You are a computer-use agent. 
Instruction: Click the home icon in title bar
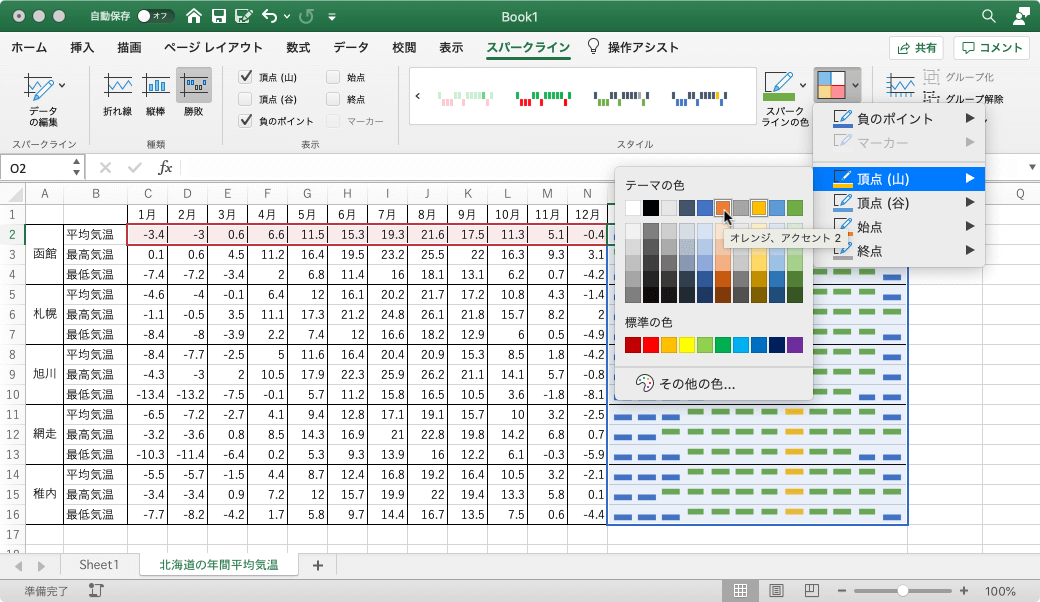(x=193, y=17)
